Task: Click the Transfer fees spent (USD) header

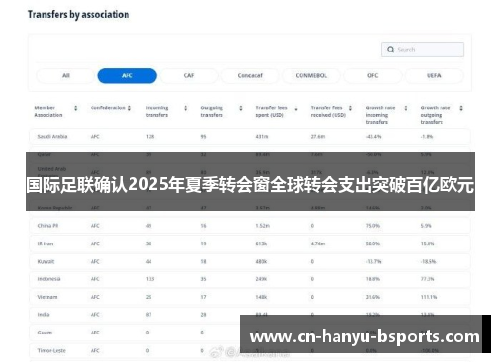Action: [x=271, y=111]
